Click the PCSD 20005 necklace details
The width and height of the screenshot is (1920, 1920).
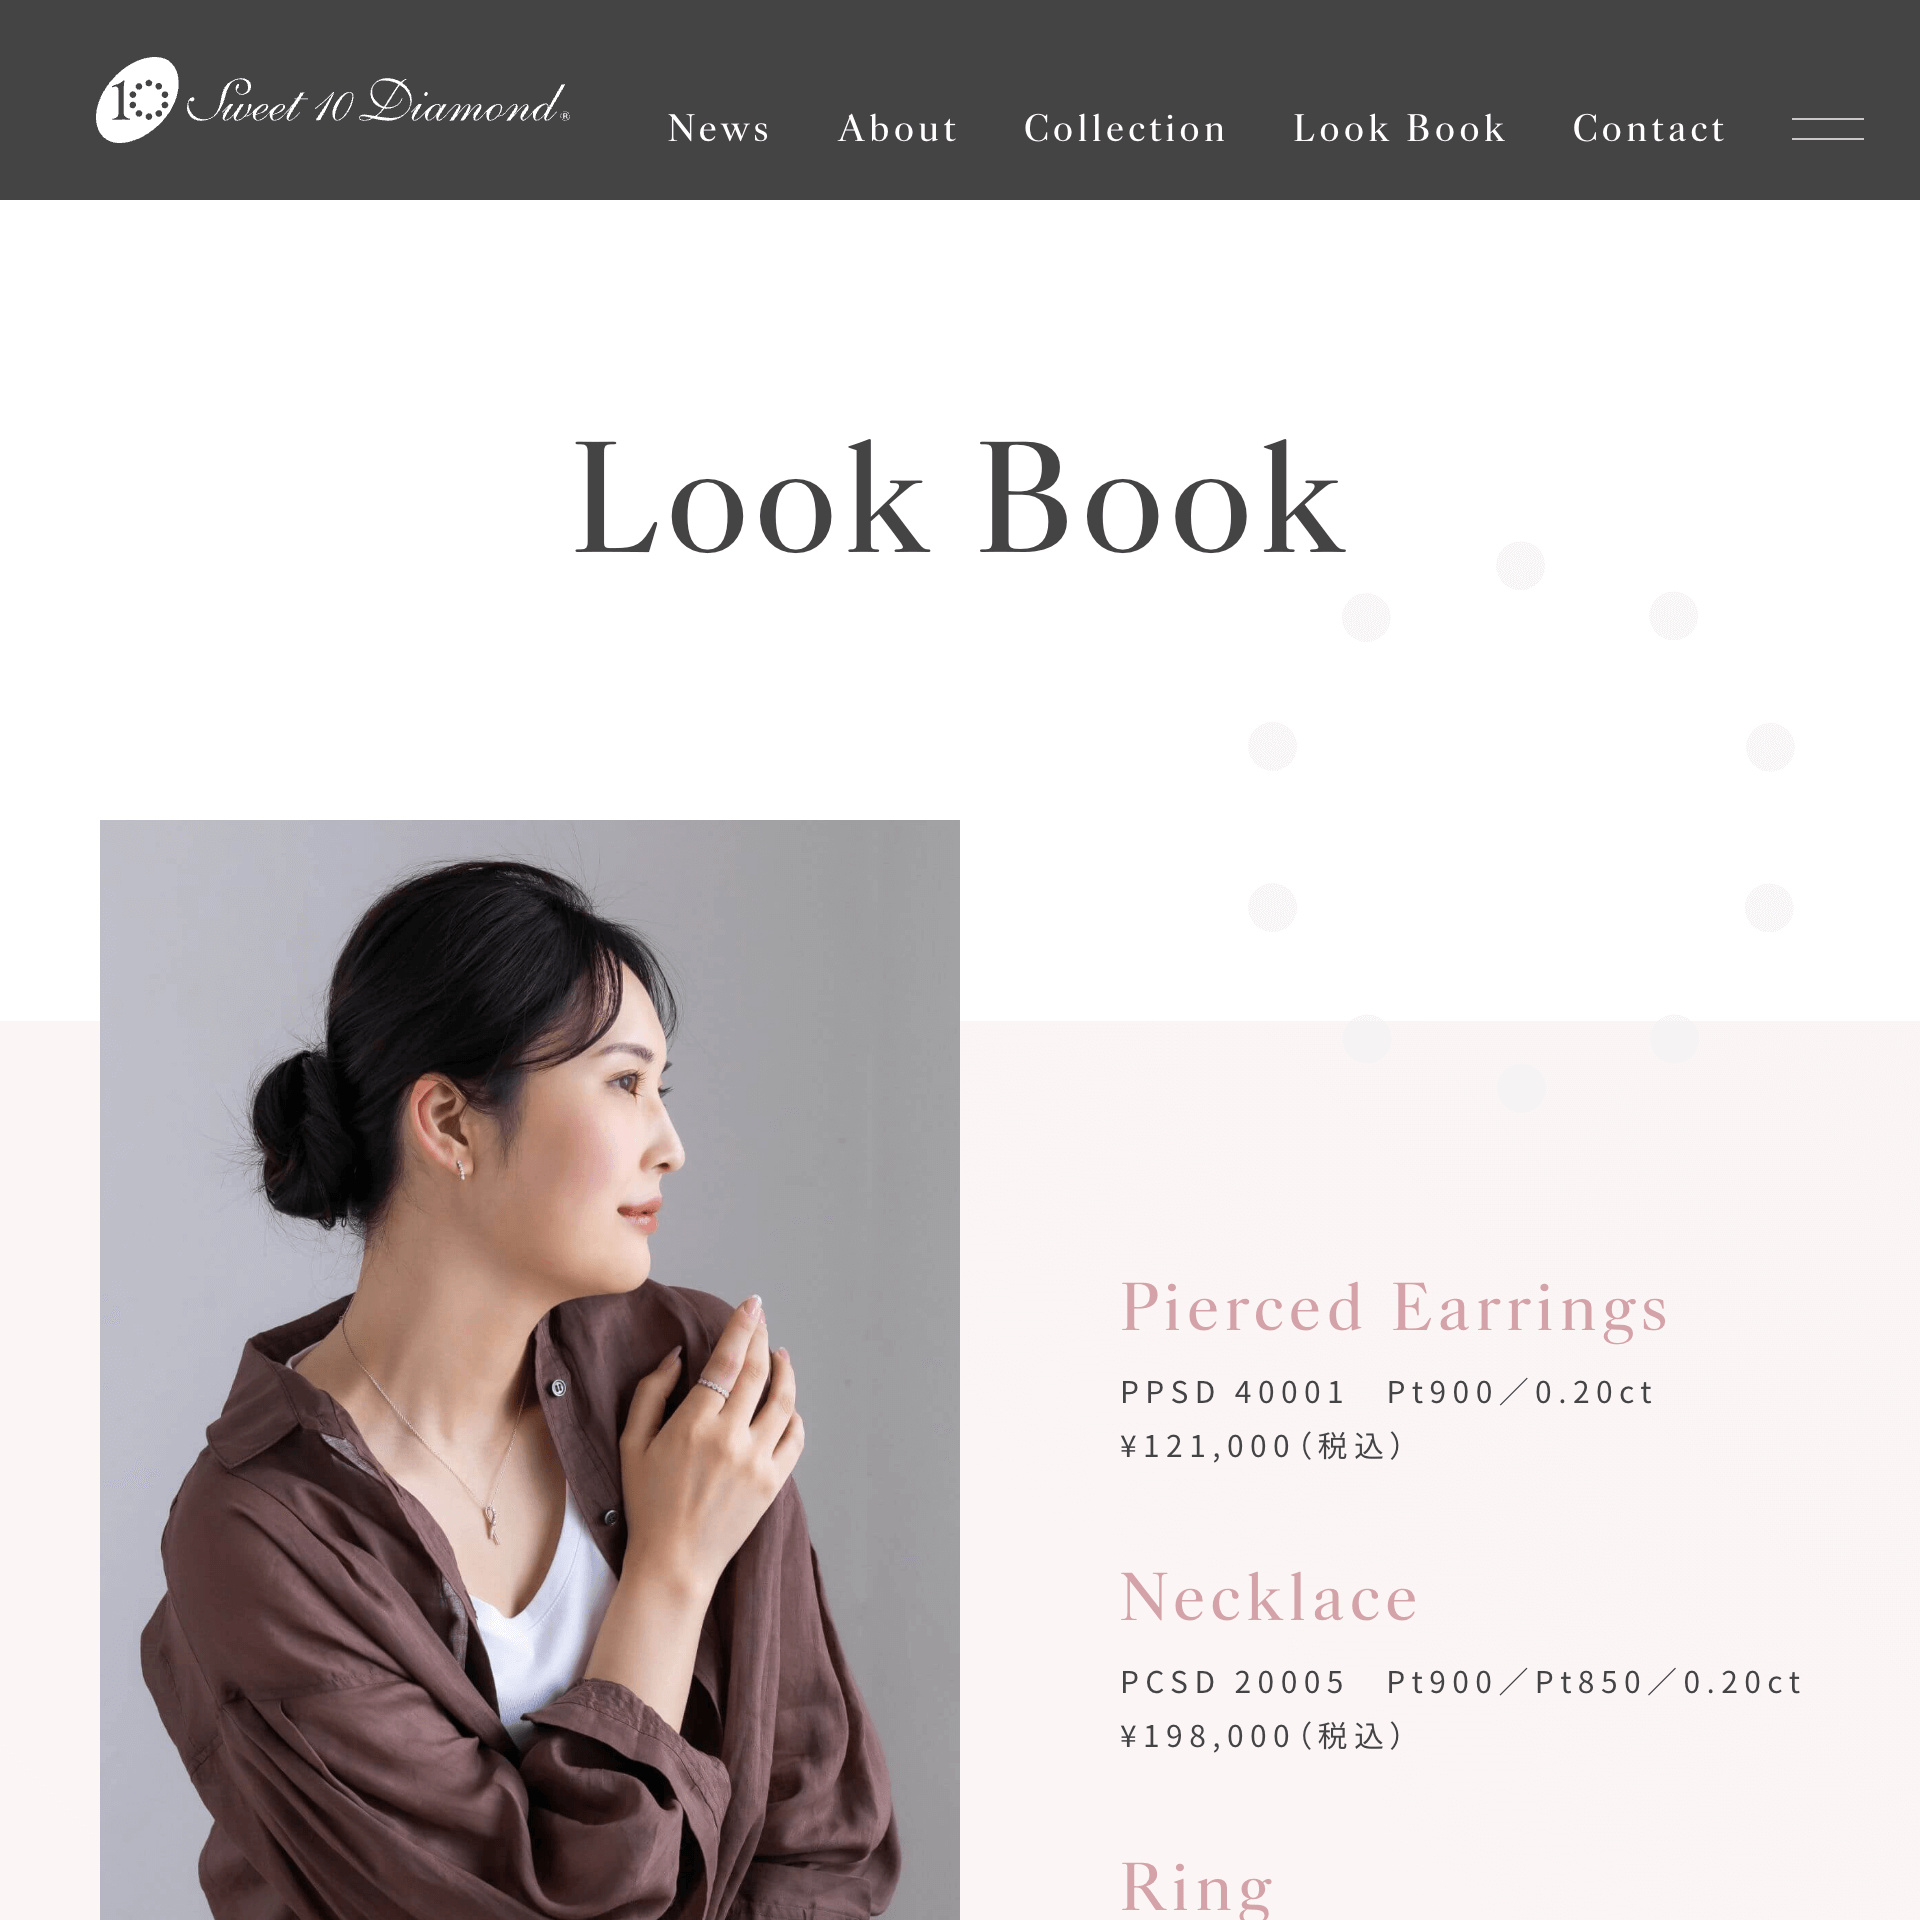coord(1461,1682)
